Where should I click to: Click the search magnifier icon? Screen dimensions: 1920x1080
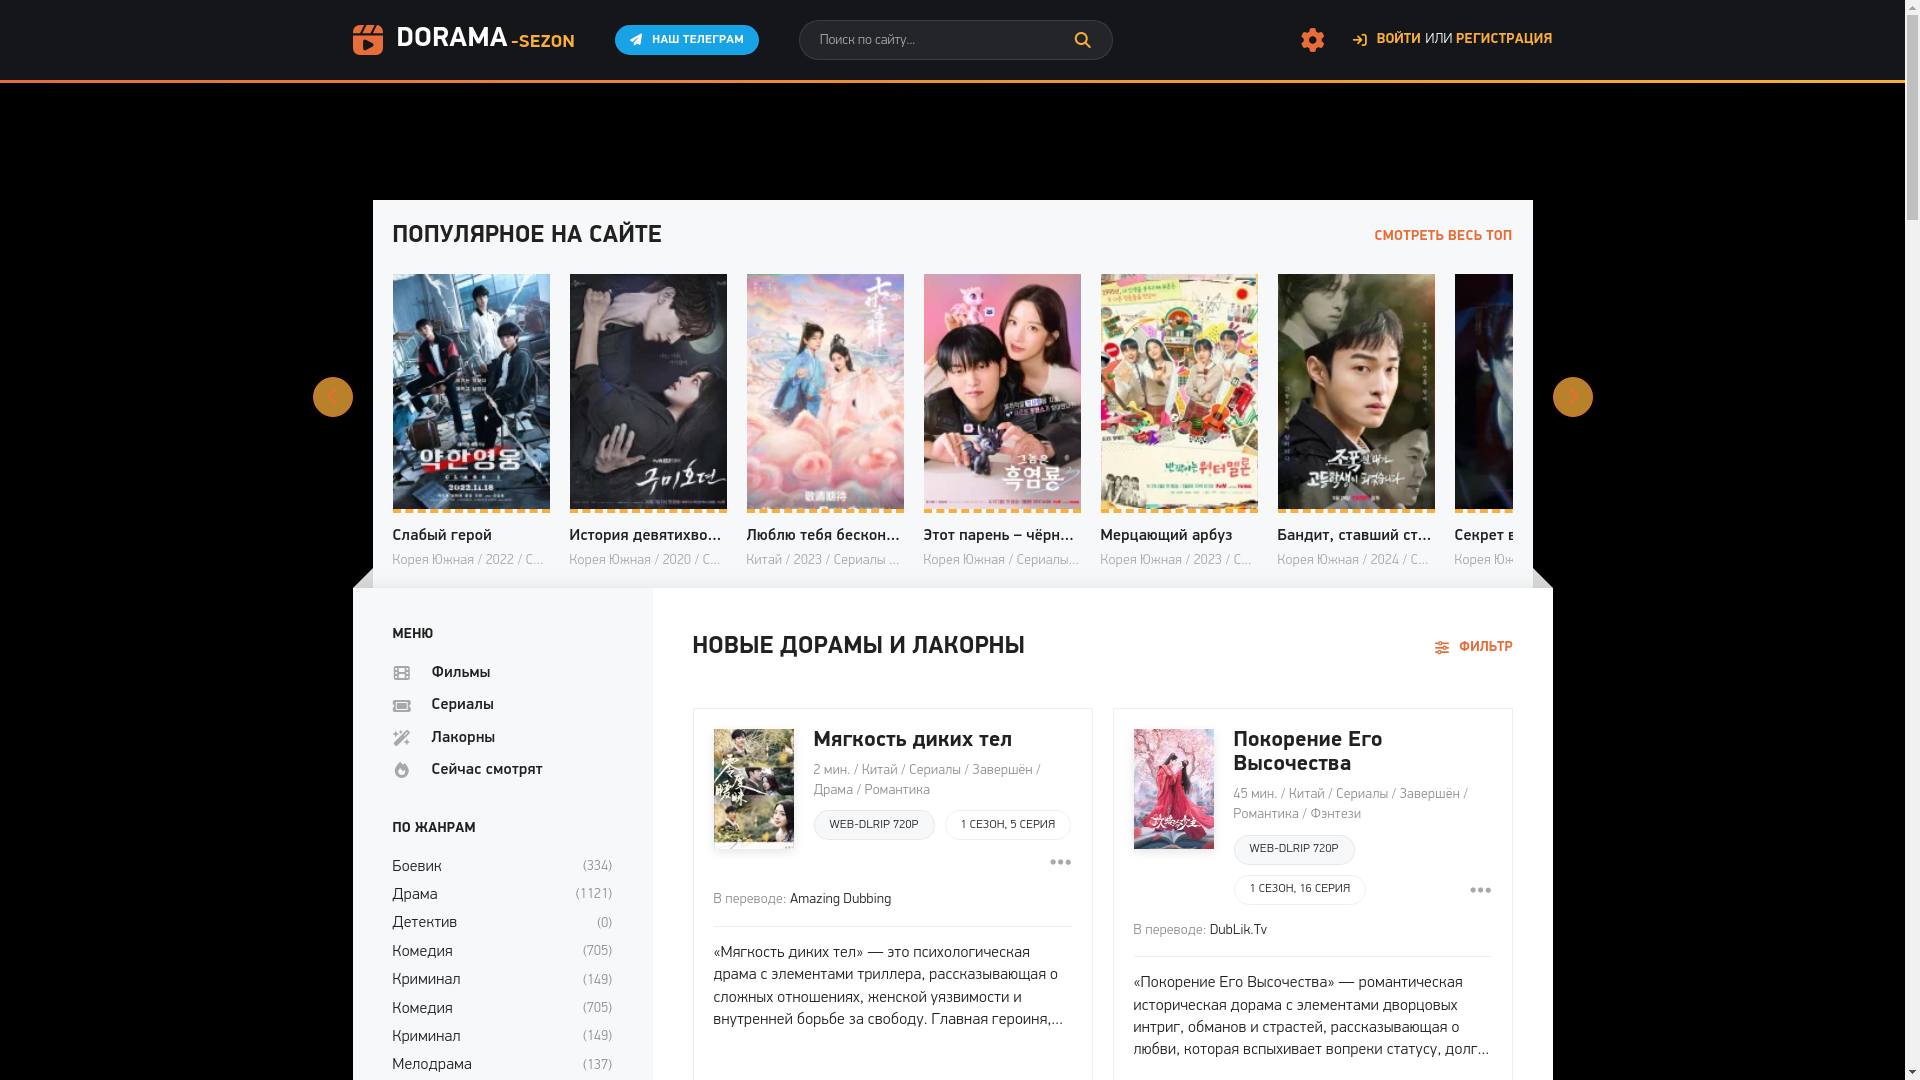[1082, 40]
